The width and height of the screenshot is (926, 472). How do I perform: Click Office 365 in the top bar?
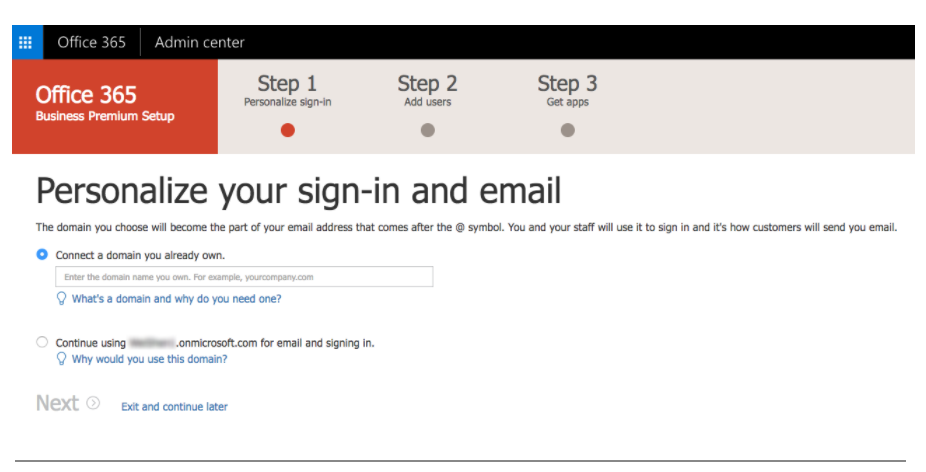92,42
